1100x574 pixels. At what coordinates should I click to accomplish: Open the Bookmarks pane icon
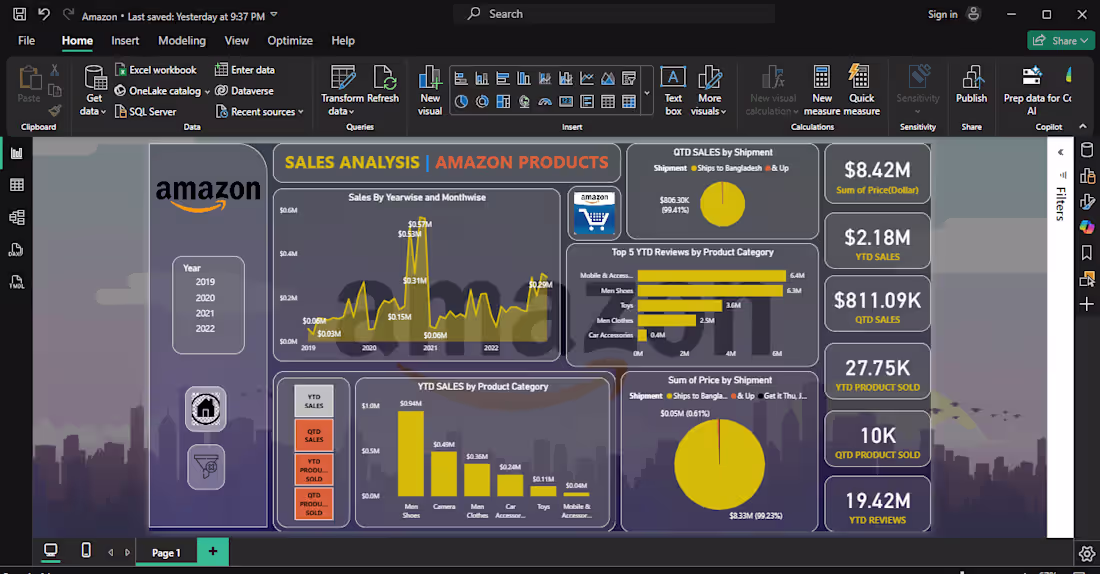[1087, 253]
